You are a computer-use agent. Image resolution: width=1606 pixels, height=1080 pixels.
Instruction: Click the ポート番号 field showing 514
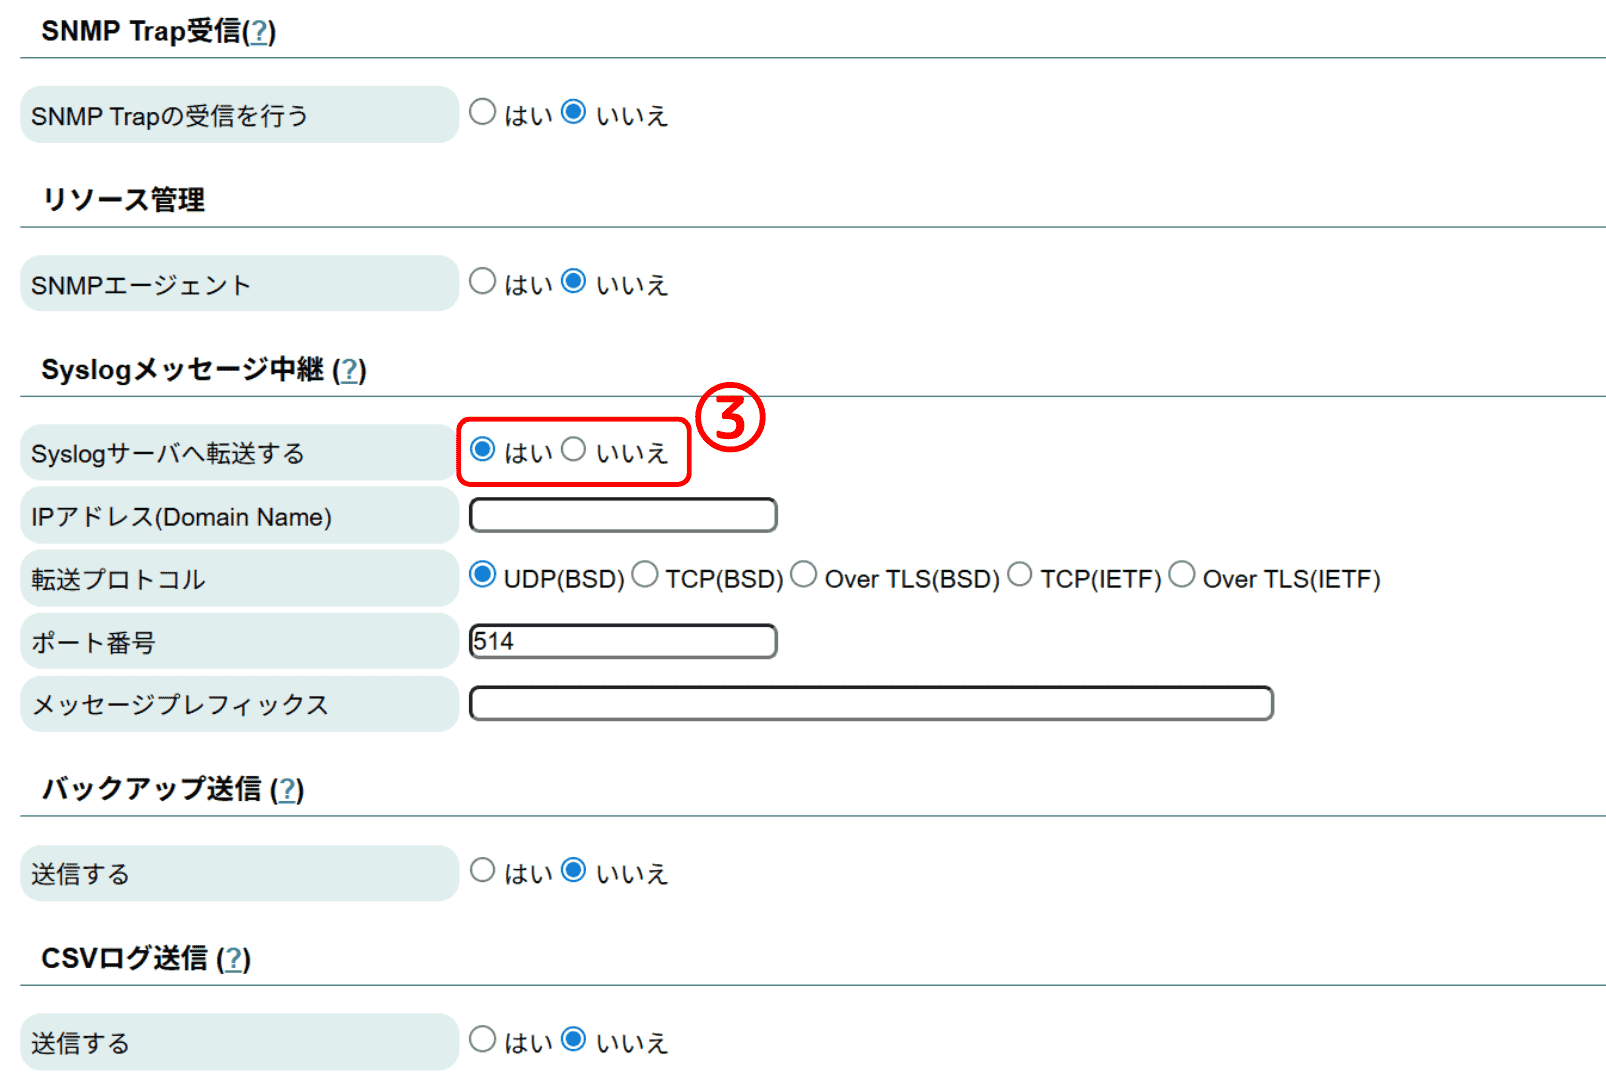click(x=623, y=641)
